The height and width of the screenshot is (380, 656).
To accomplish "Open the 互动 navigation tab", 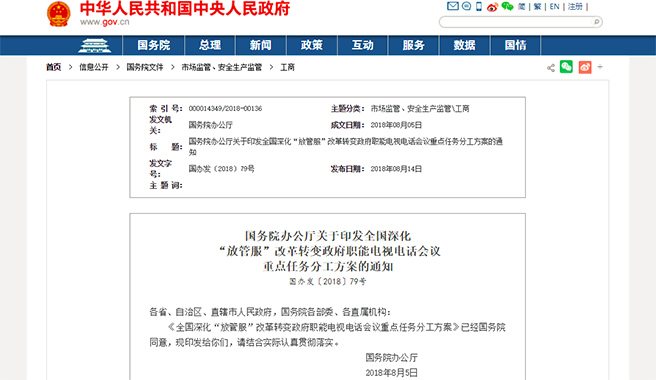I will click(363, 45).
